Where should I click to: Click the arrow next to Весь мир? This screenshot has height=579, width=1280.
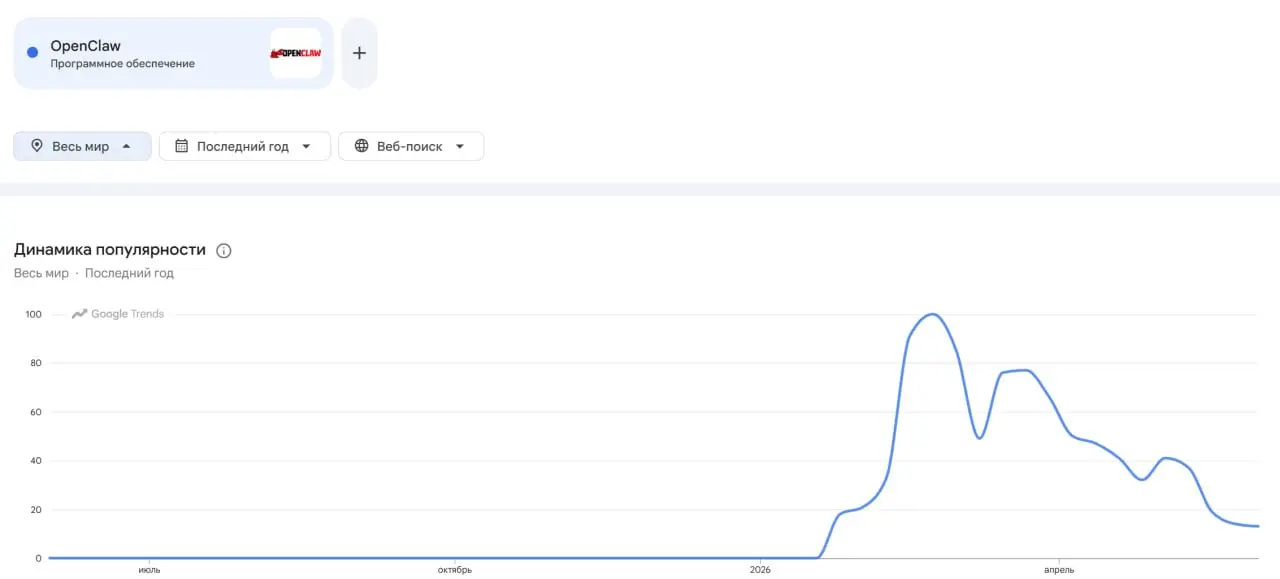126,146
